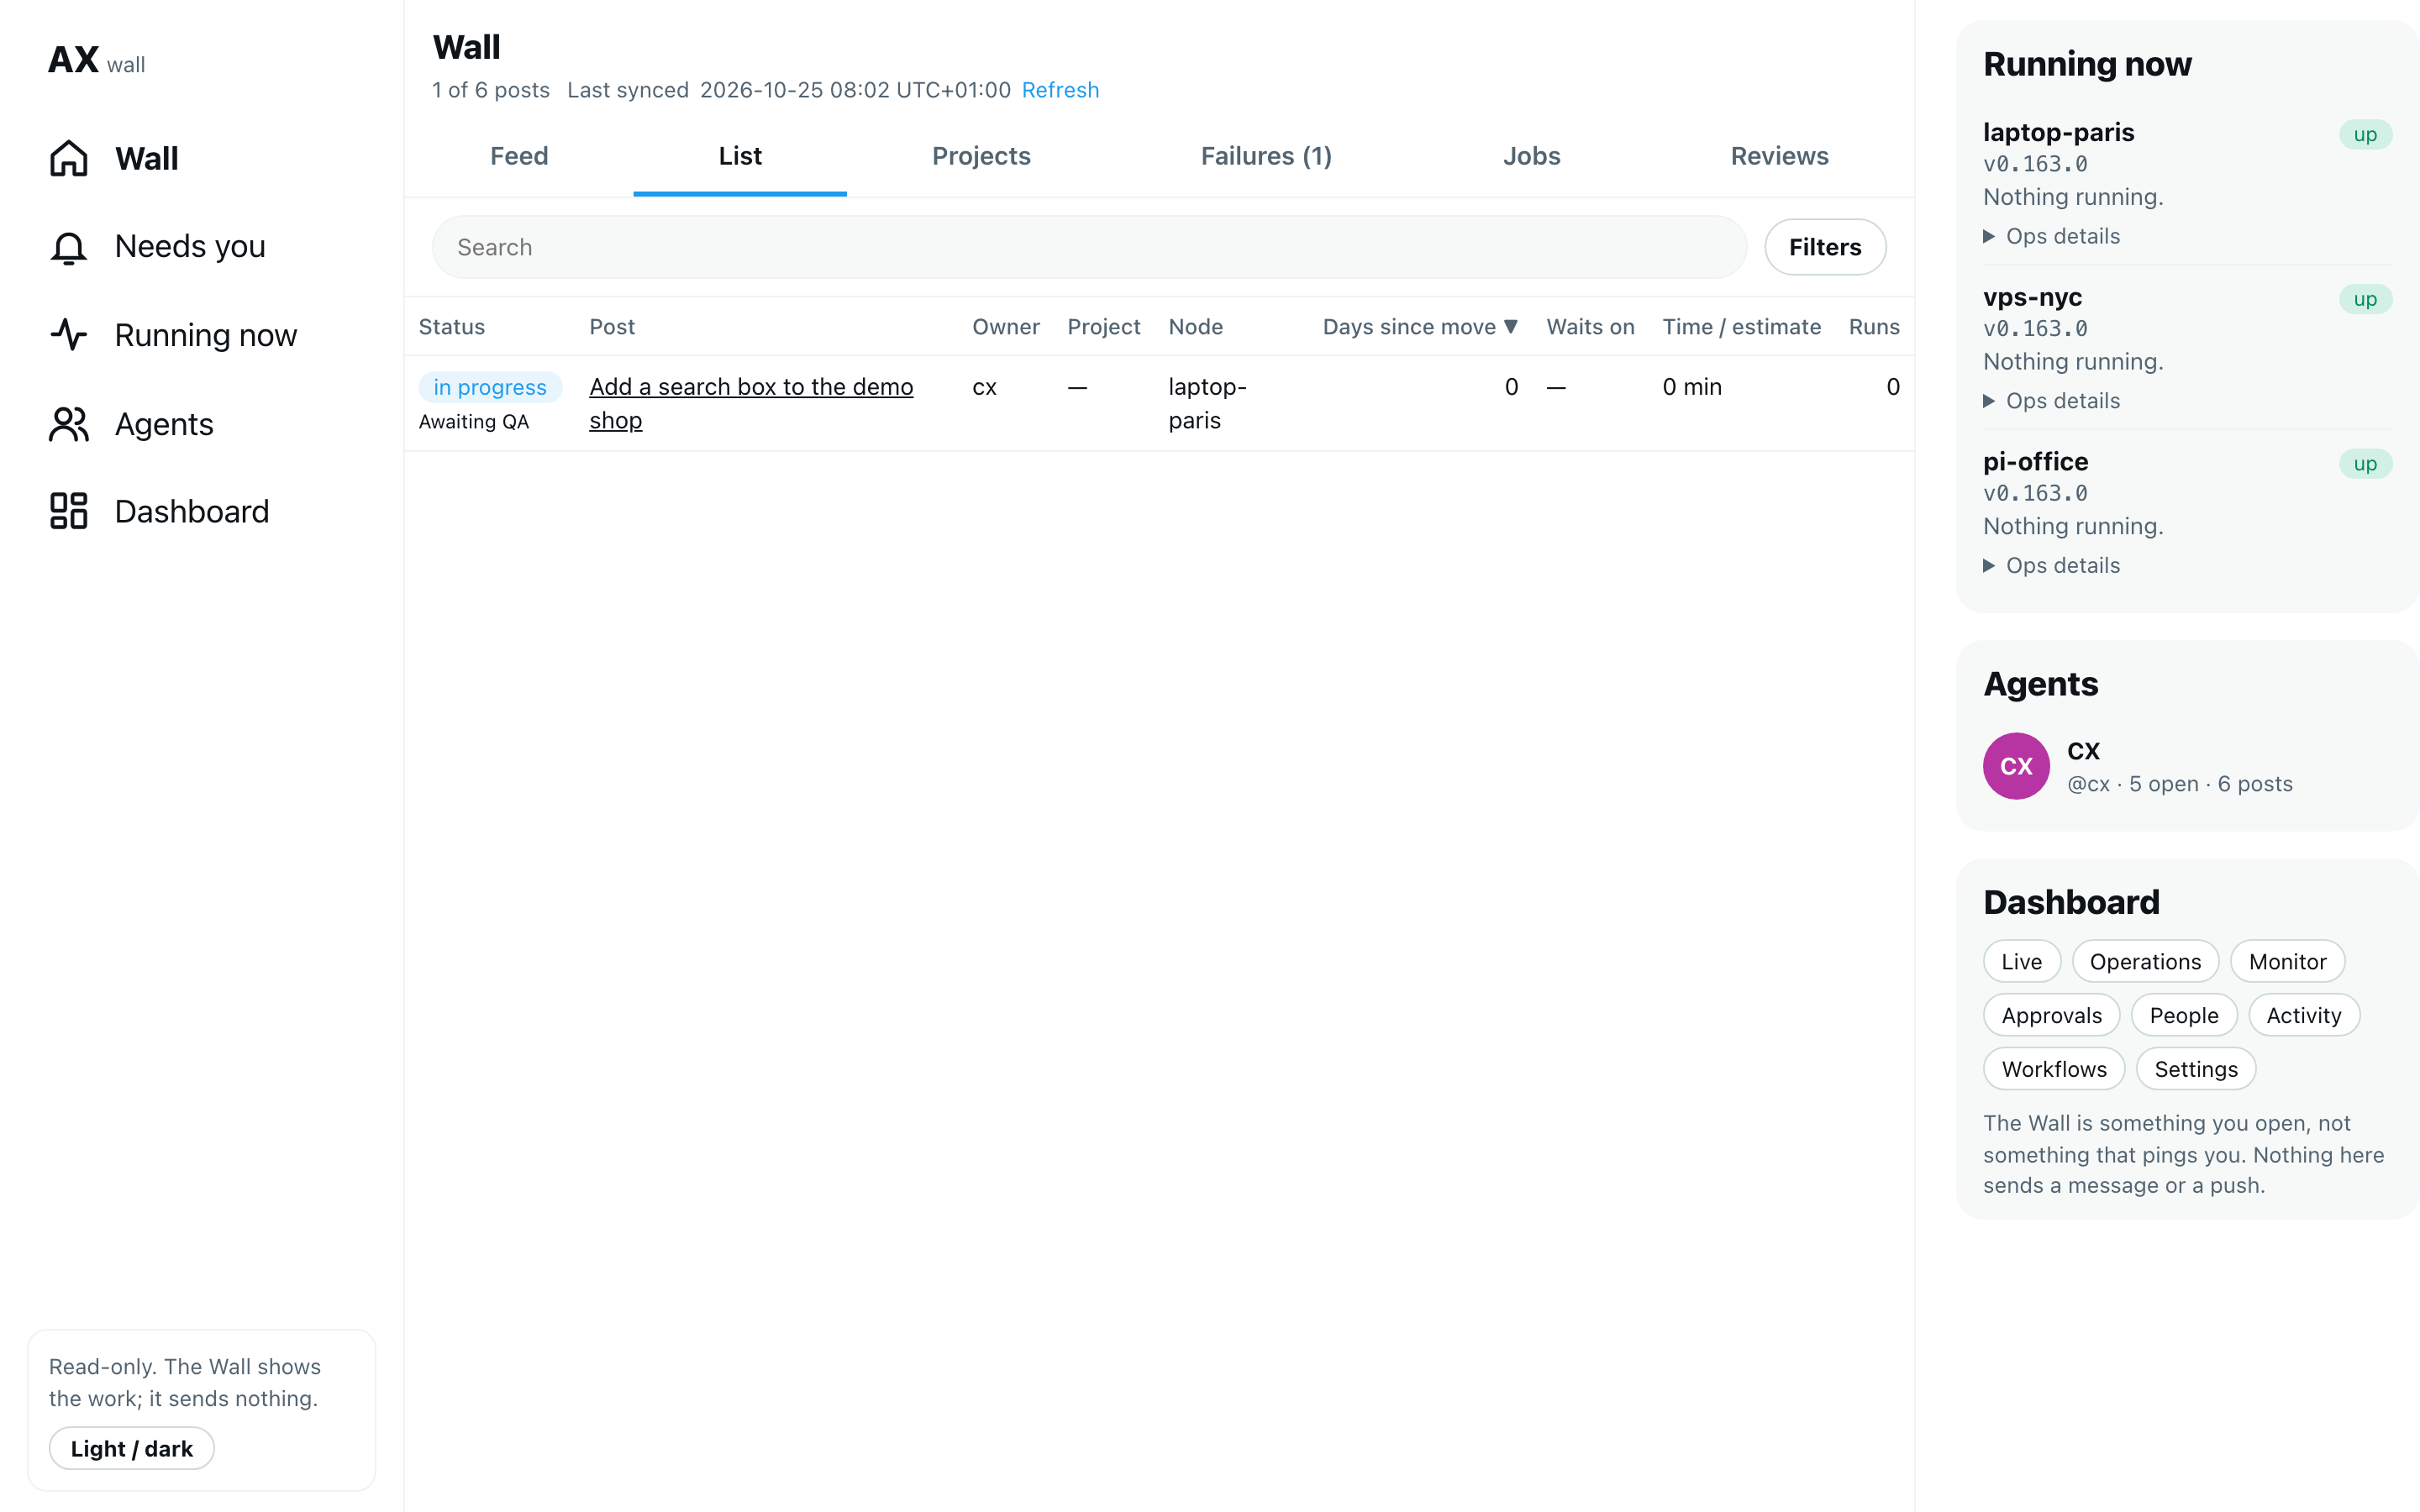Open the Settings dashboard chip
The image size is (2420, 1512).
click(2196, 1069)
